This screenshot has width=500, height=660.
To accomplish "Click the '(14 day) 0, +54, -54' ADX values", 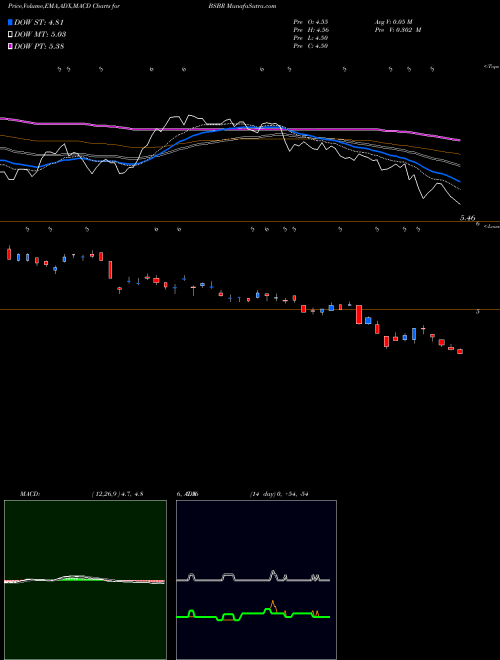I will 279,494.
